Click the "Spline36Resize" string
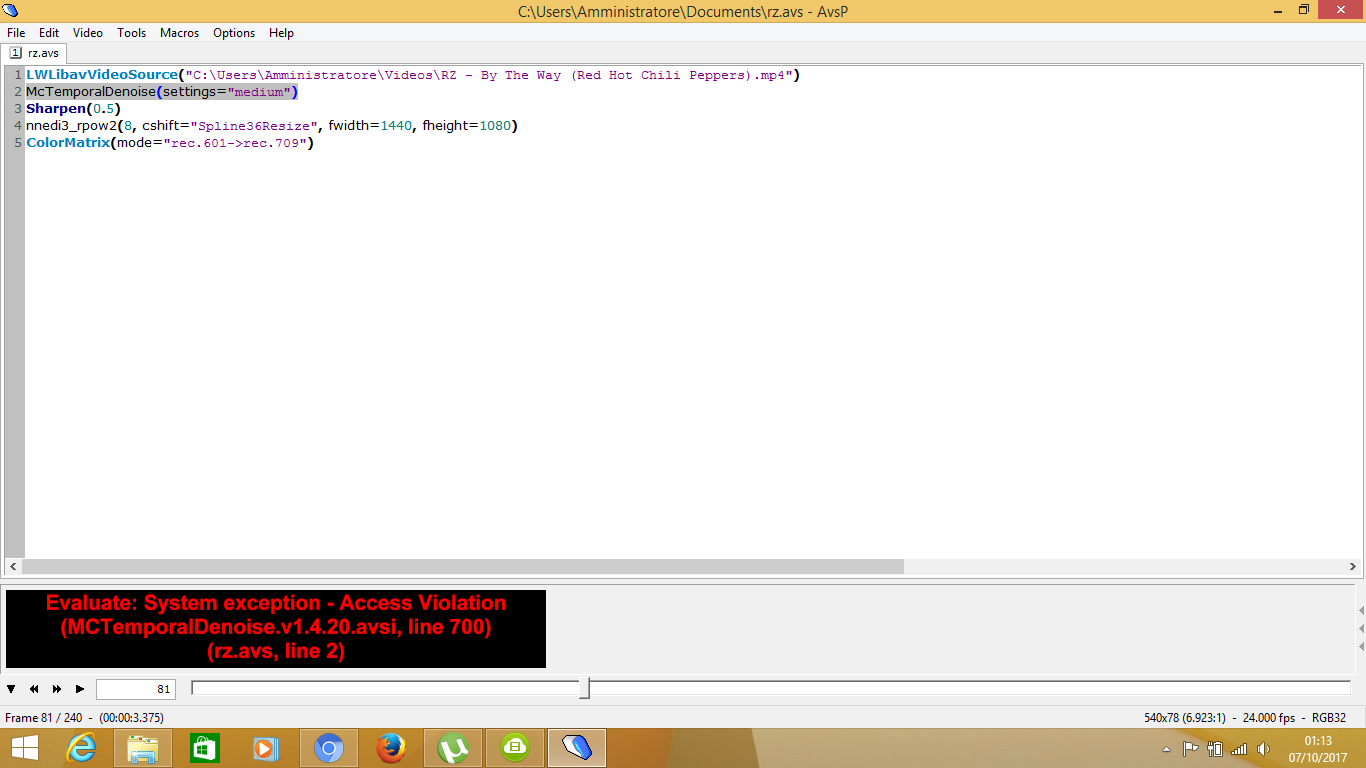1366x768 pixels. point(254,126)
